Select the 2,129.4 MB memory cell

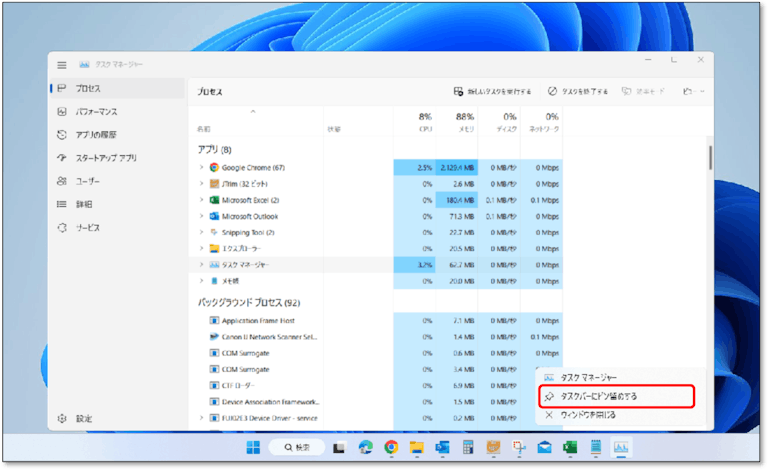(x=456, y=167)
